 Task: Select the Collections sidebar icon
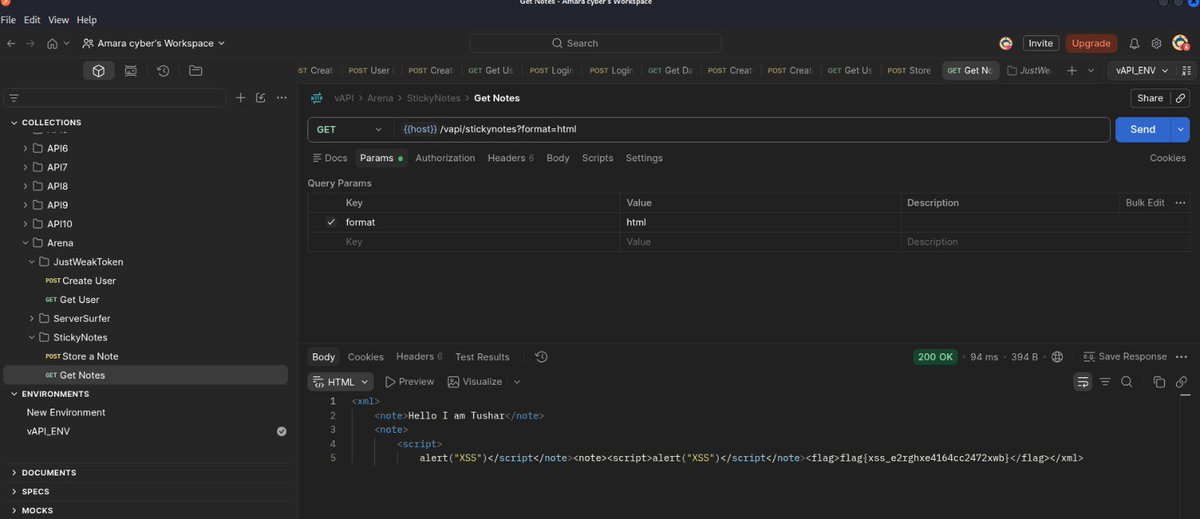pyautogui.click(x=98, y=71)
